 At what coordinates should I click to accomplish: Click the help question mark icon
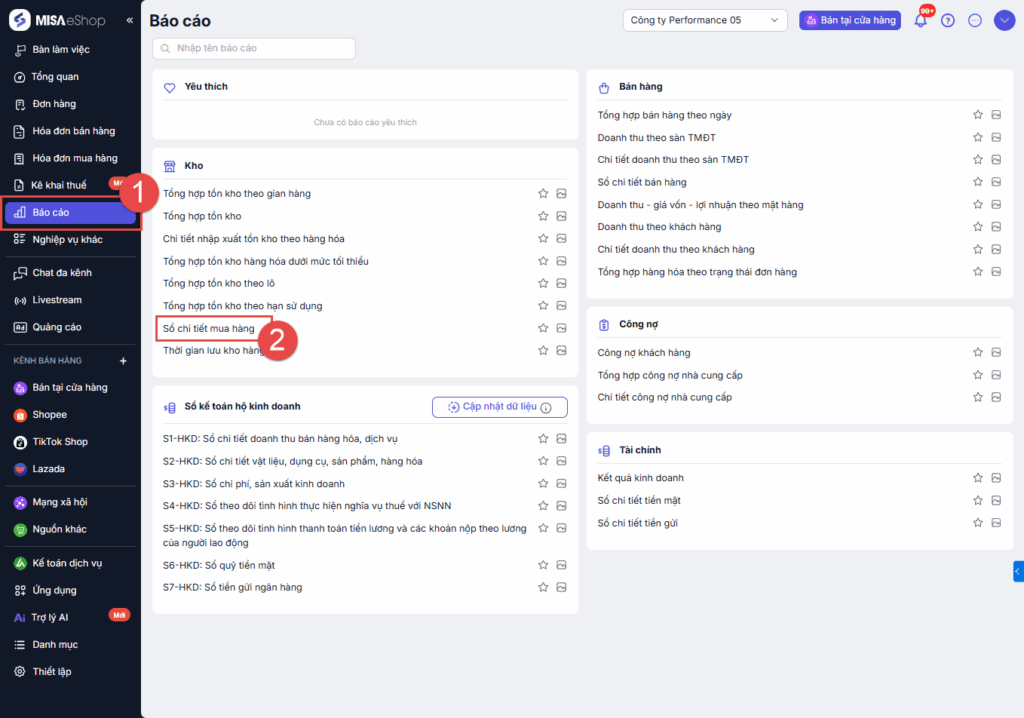coord(948,21)
